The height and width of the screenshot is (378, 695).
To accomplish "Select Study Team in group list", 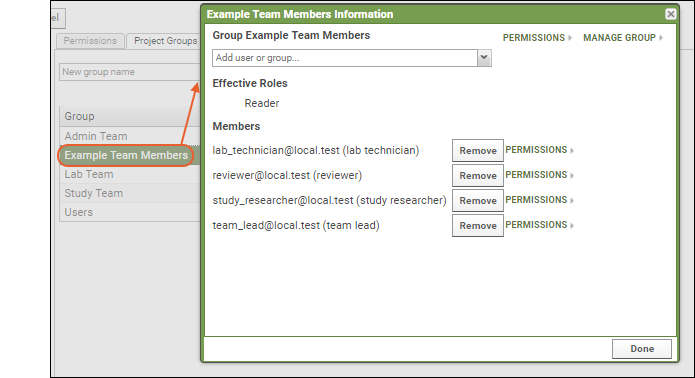I will pyautogui.click(x=130, y=193).
